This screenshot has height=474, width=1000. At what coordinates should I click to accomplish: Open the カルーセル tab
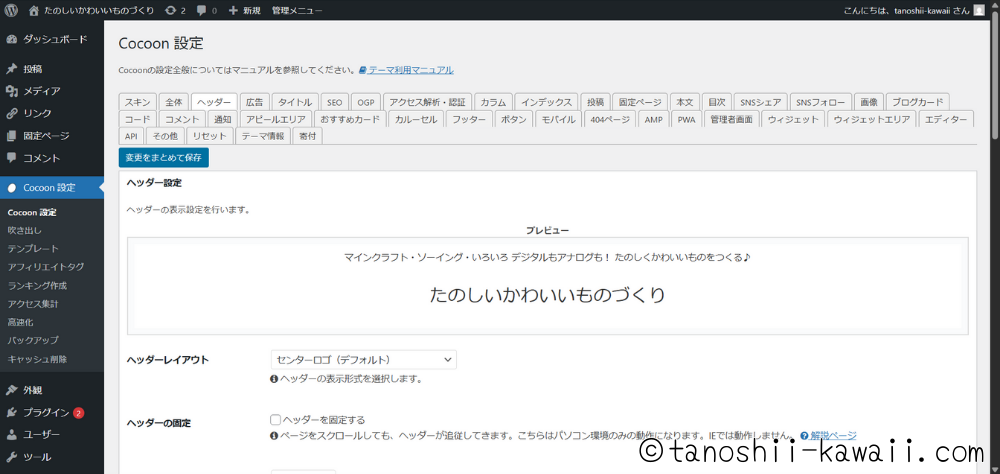coord(416,119)
